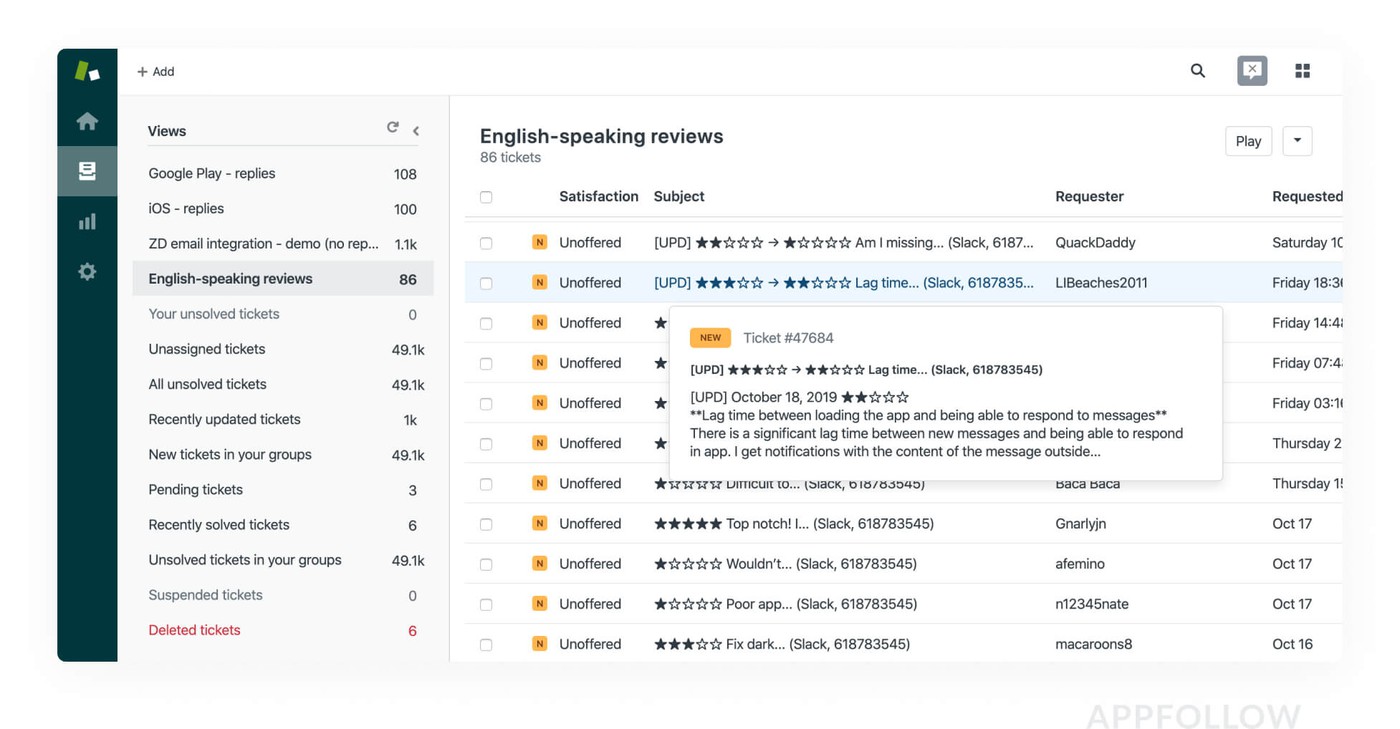Open the Views tickets sidebar icon
The height and width of the screenshot is (729, 1400).
point(87,171)
